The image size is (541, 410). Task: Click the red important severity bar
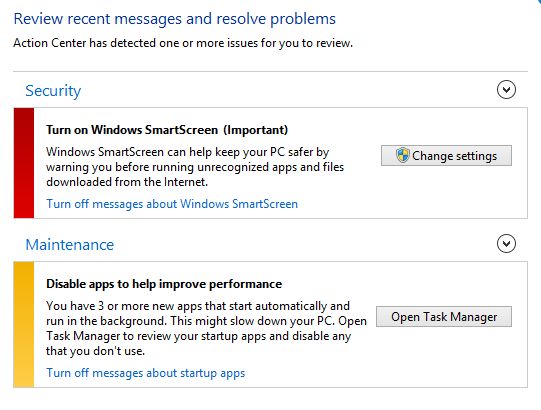(x=24, y=163)
